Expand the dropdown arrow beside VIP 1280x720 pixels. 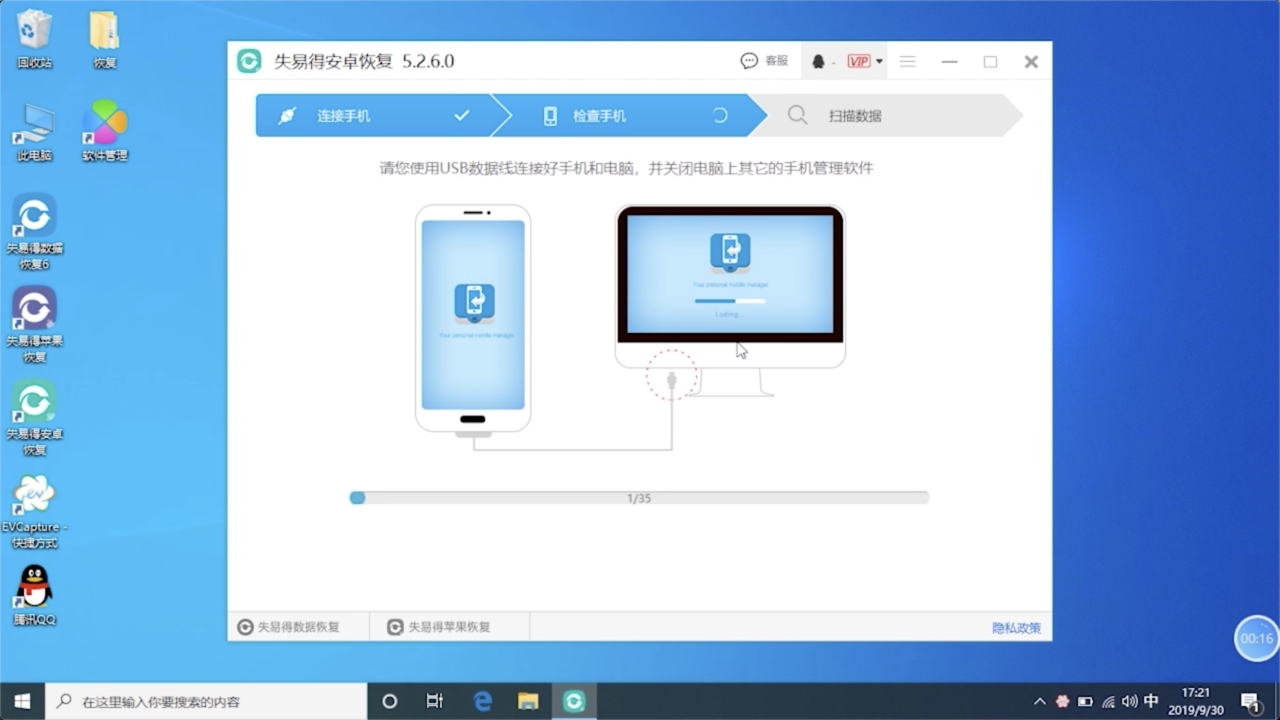coord(879,61)
